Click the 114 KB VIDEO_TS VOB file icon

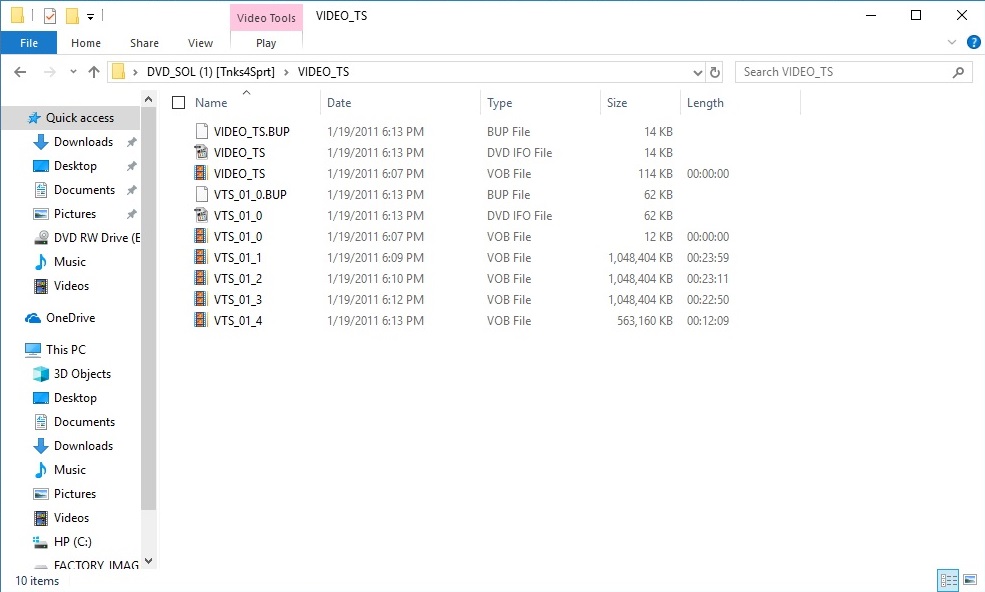click(x=200, y=173)
